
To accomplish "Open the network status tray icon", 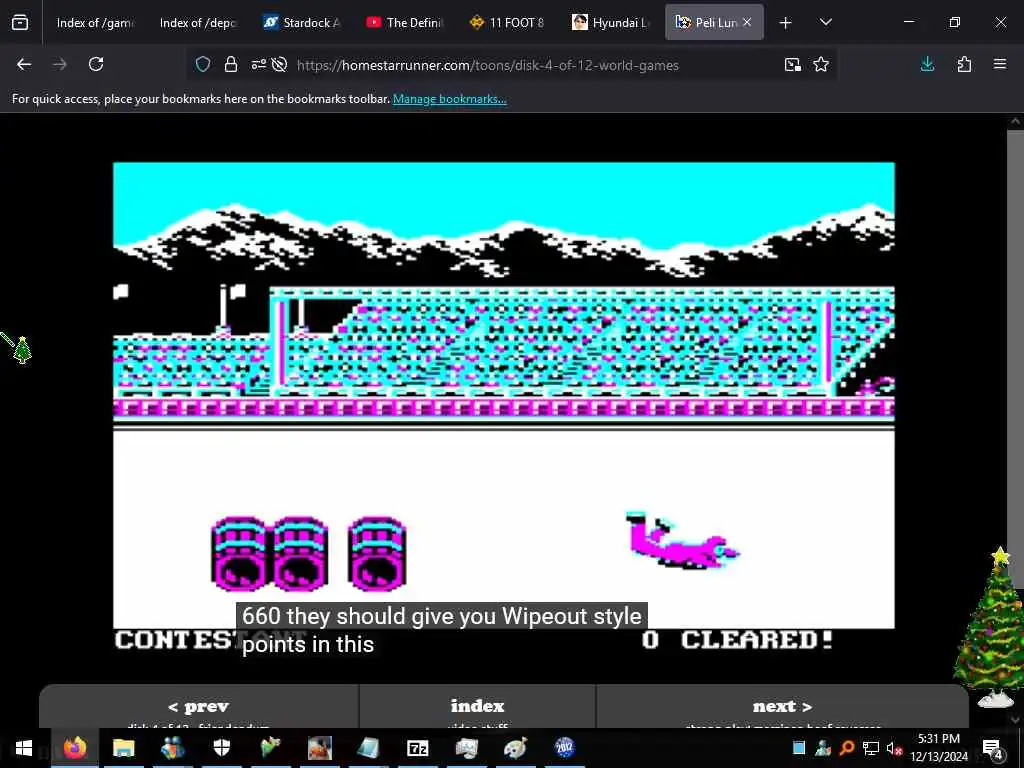I will click(871, 748).
